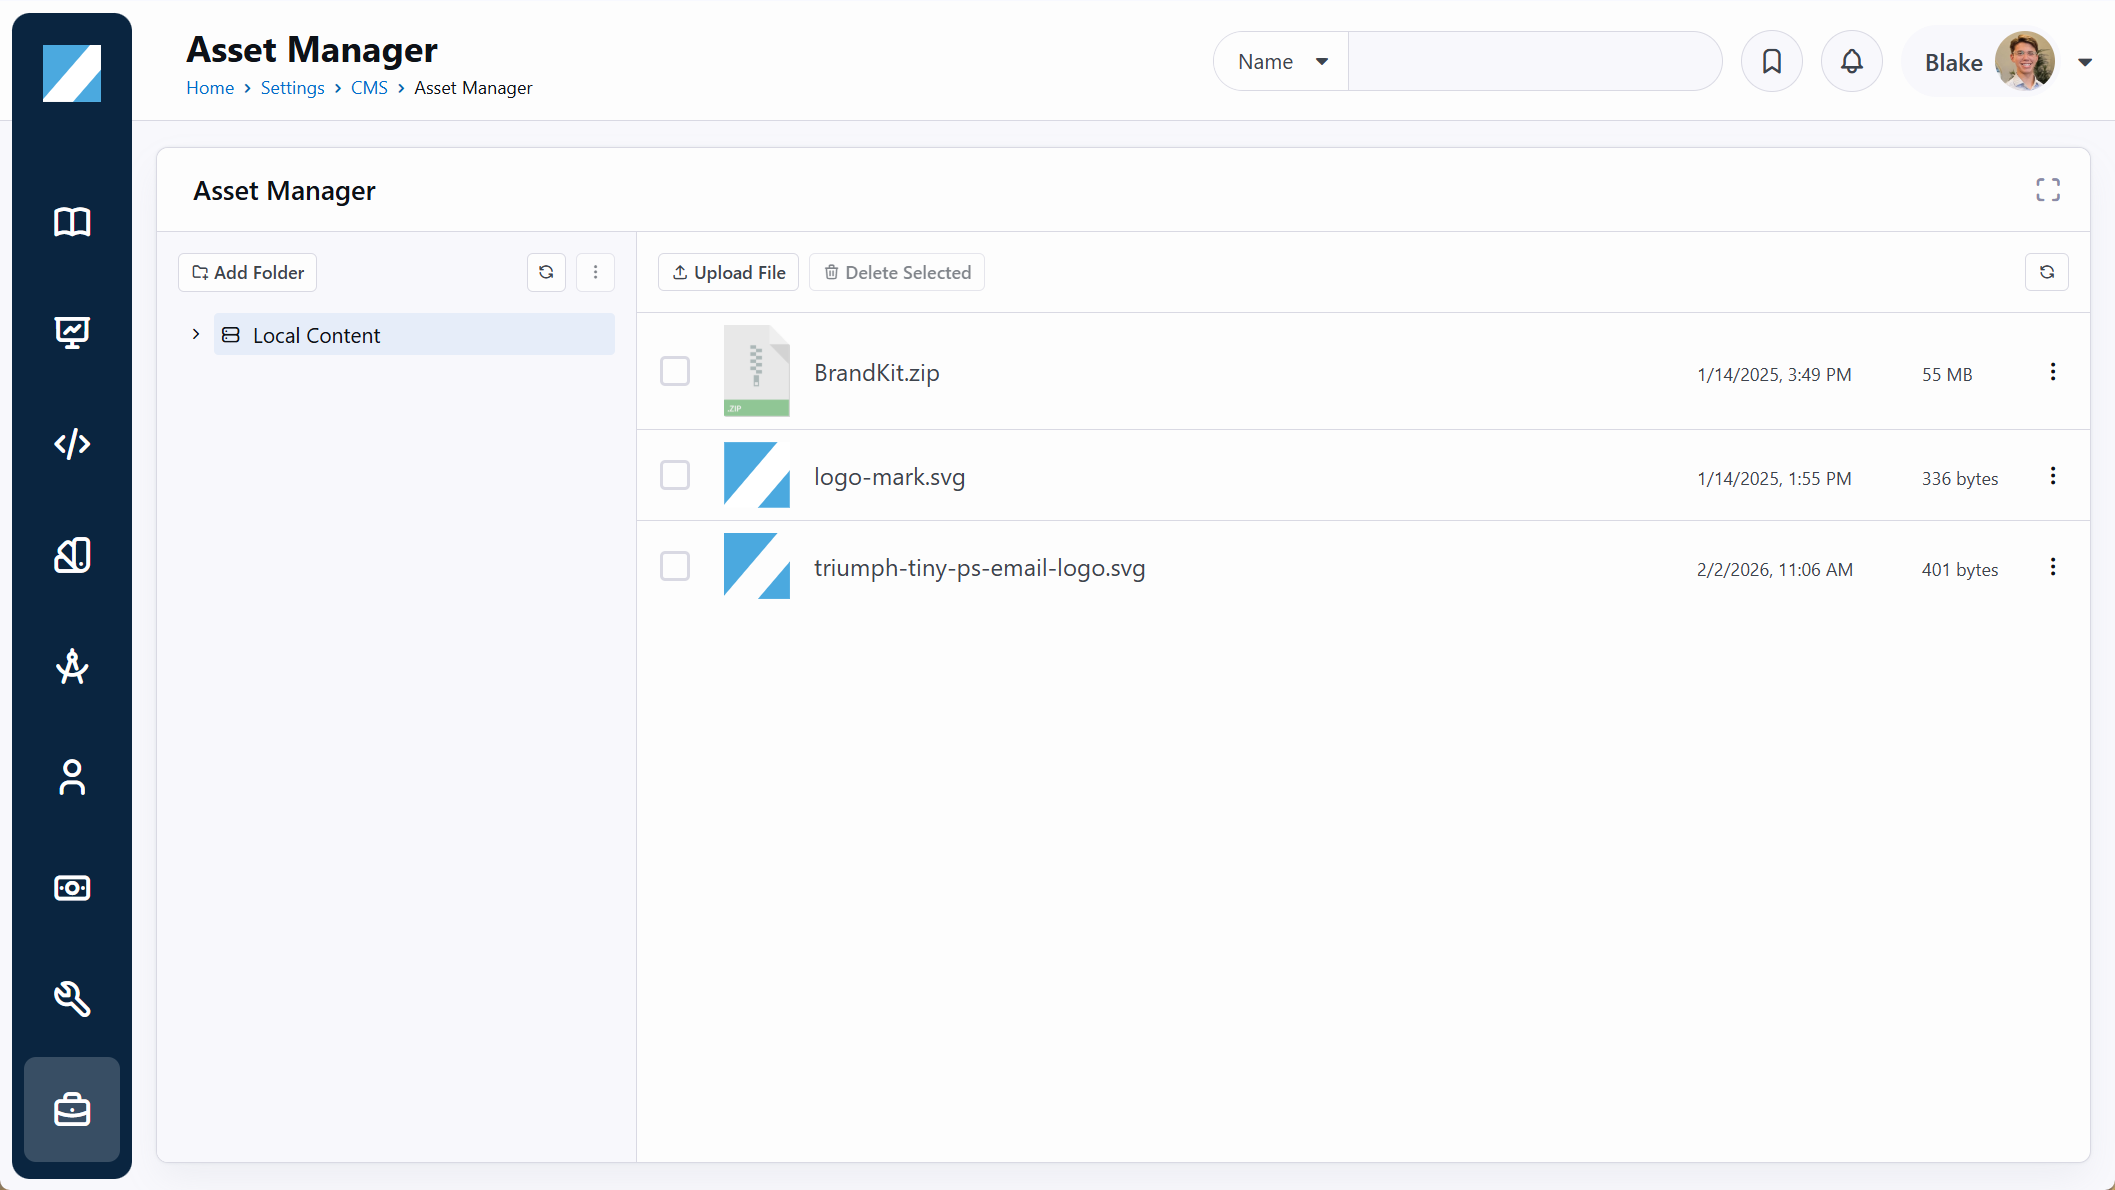Viewport: 2115px width, 1190px height.
Task: Click the fullscreen expand icon
Action: [2047, 190]
